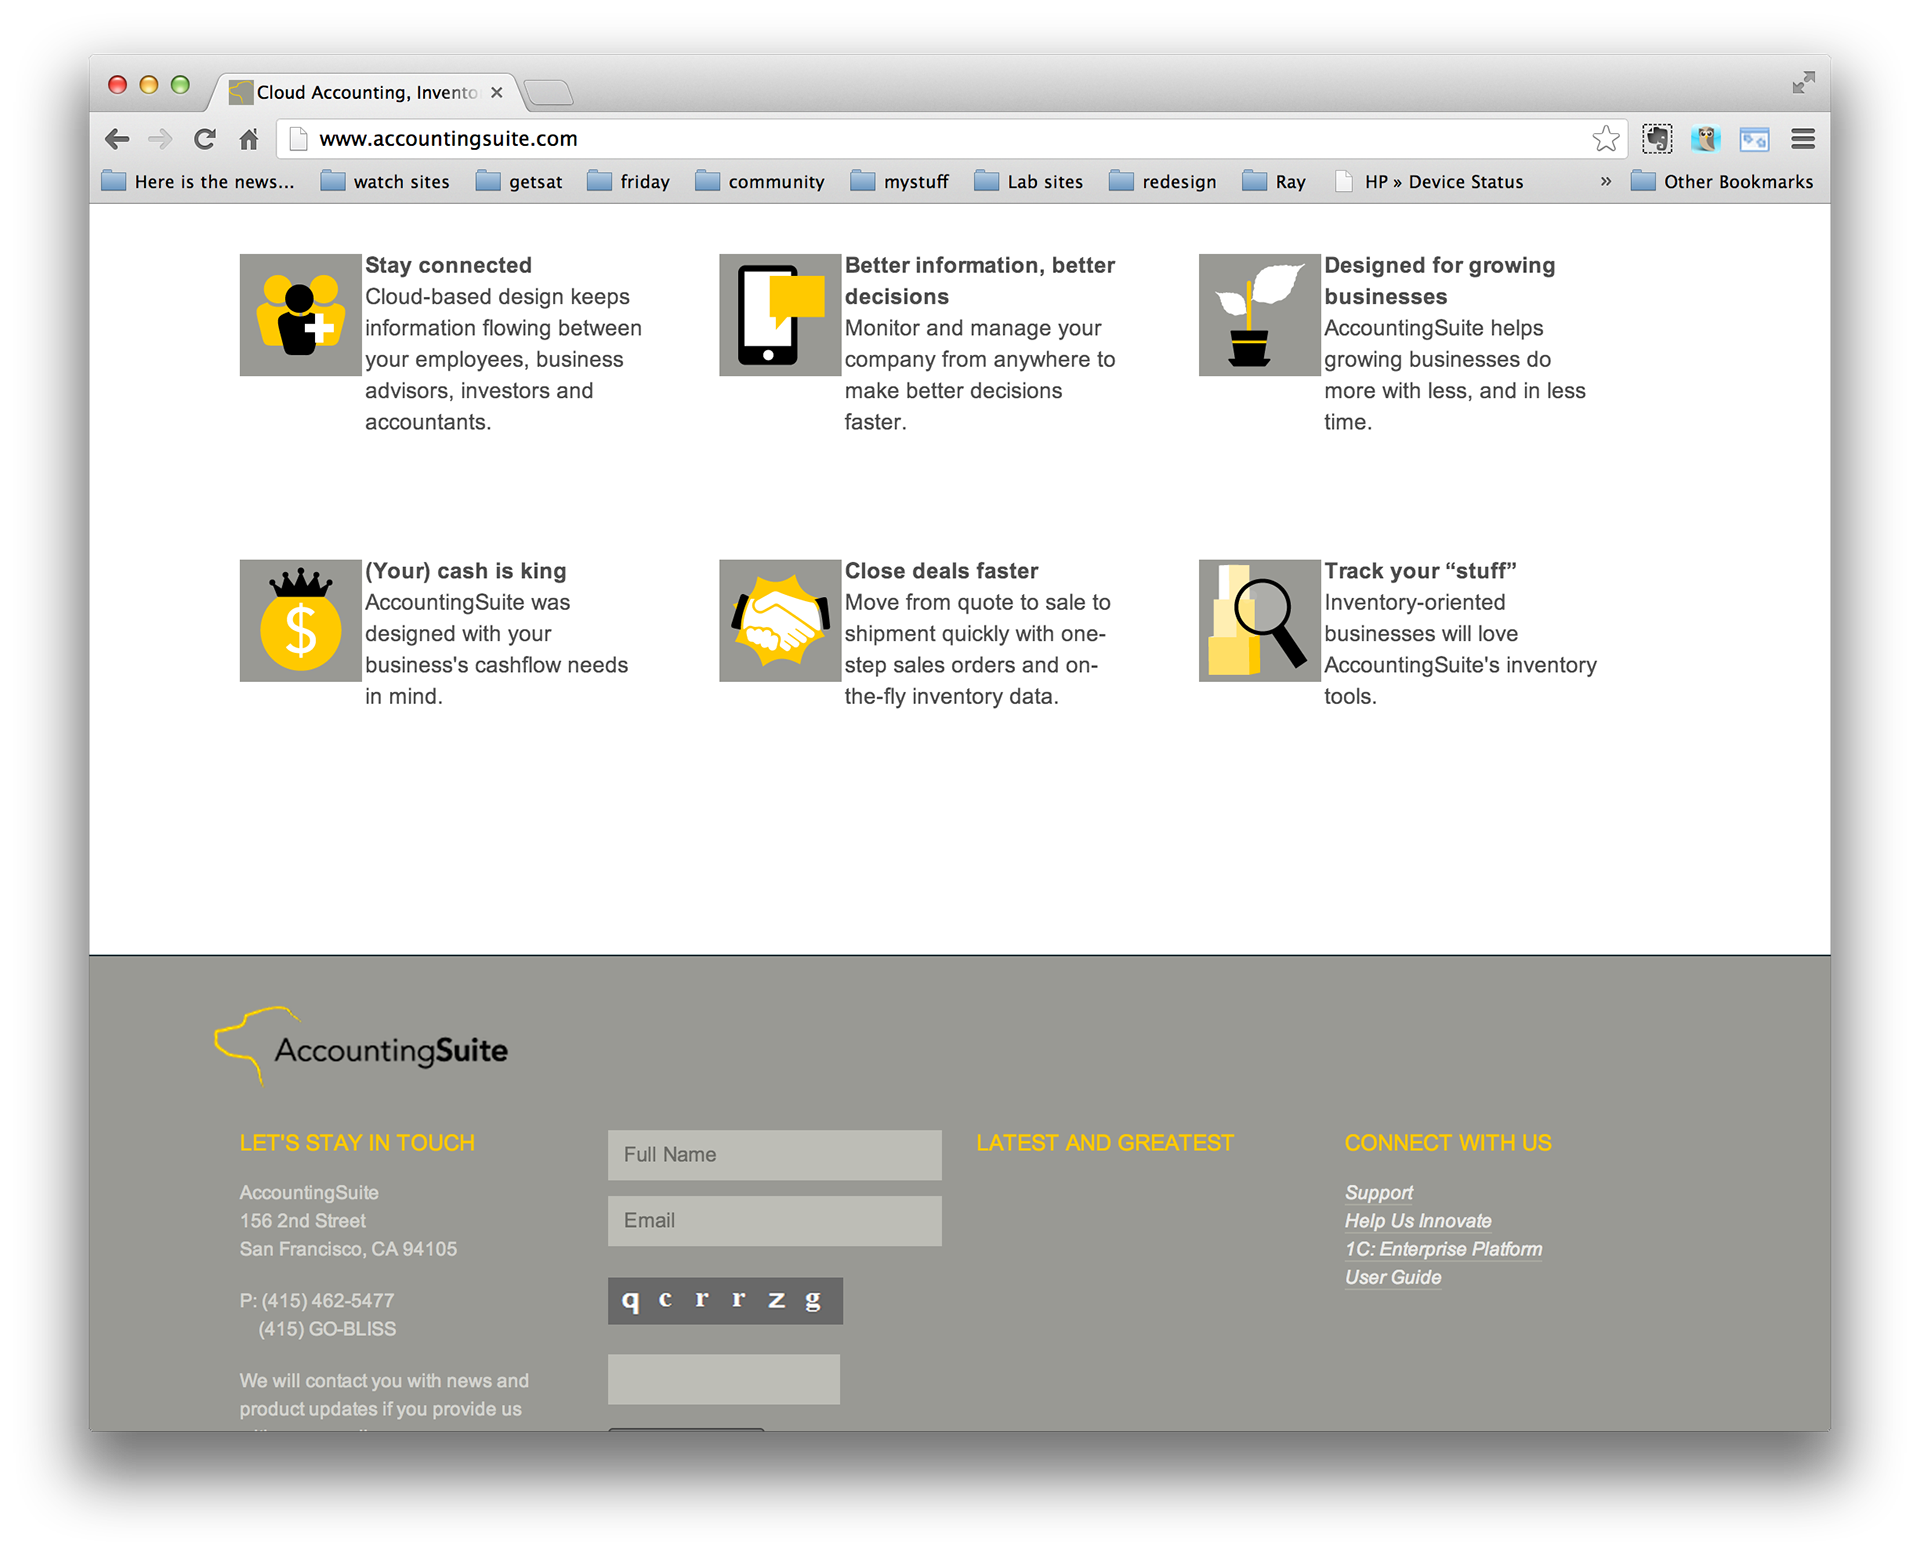Click the 'Designed for growing businesses' heading
The width and height of the screenshot is (1920, 1555).
1440,281
